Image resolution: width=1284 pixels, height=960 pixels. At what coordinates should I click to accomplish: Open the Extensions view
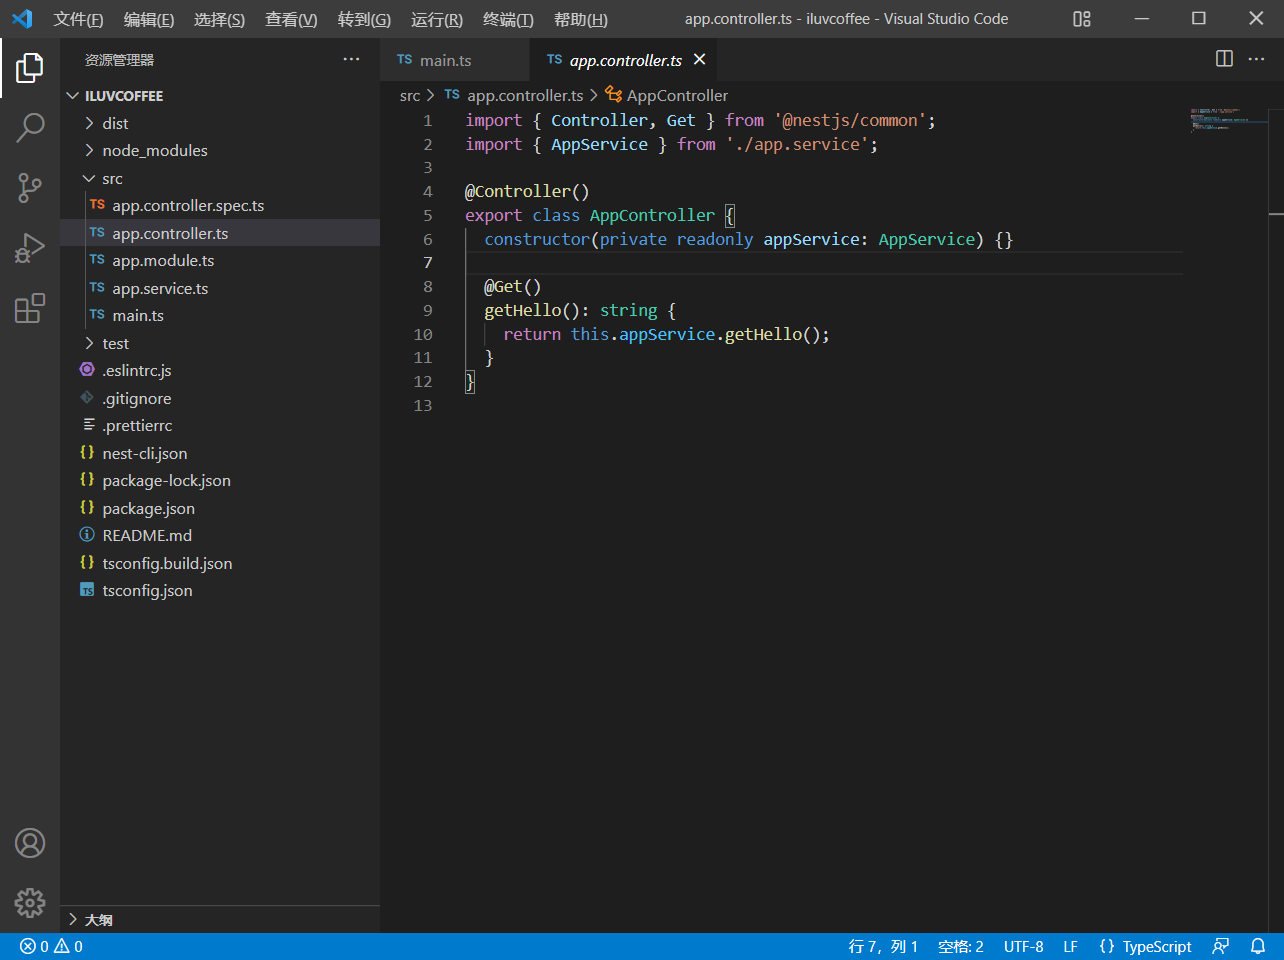click(30, 308)
